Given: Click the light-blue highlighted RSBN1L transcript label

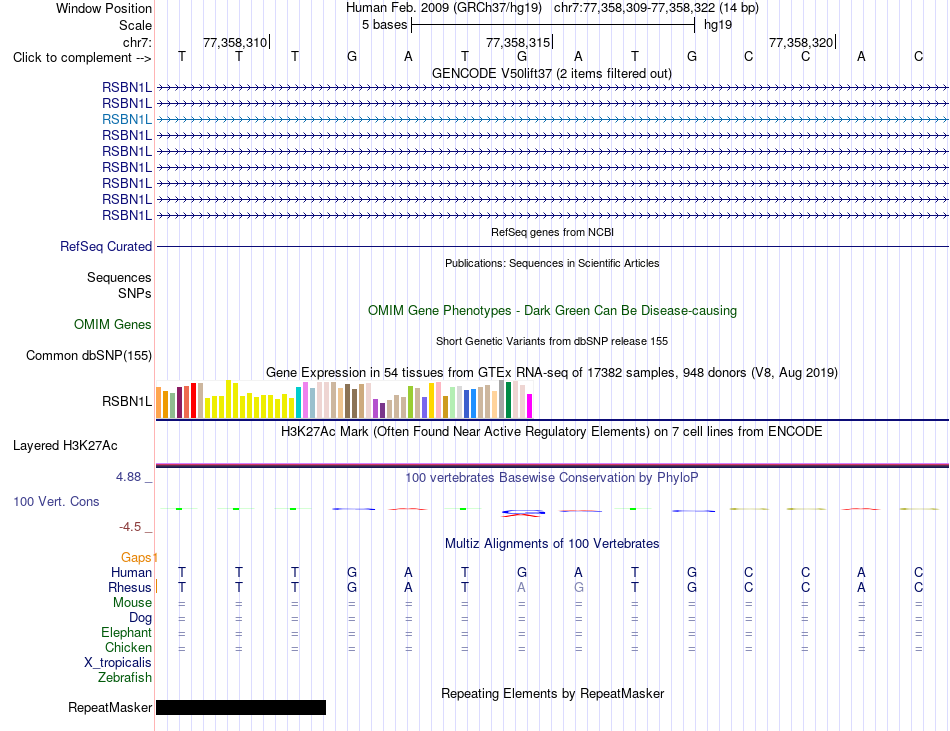Looking at the screenshot, I should [x=127, y=119].
